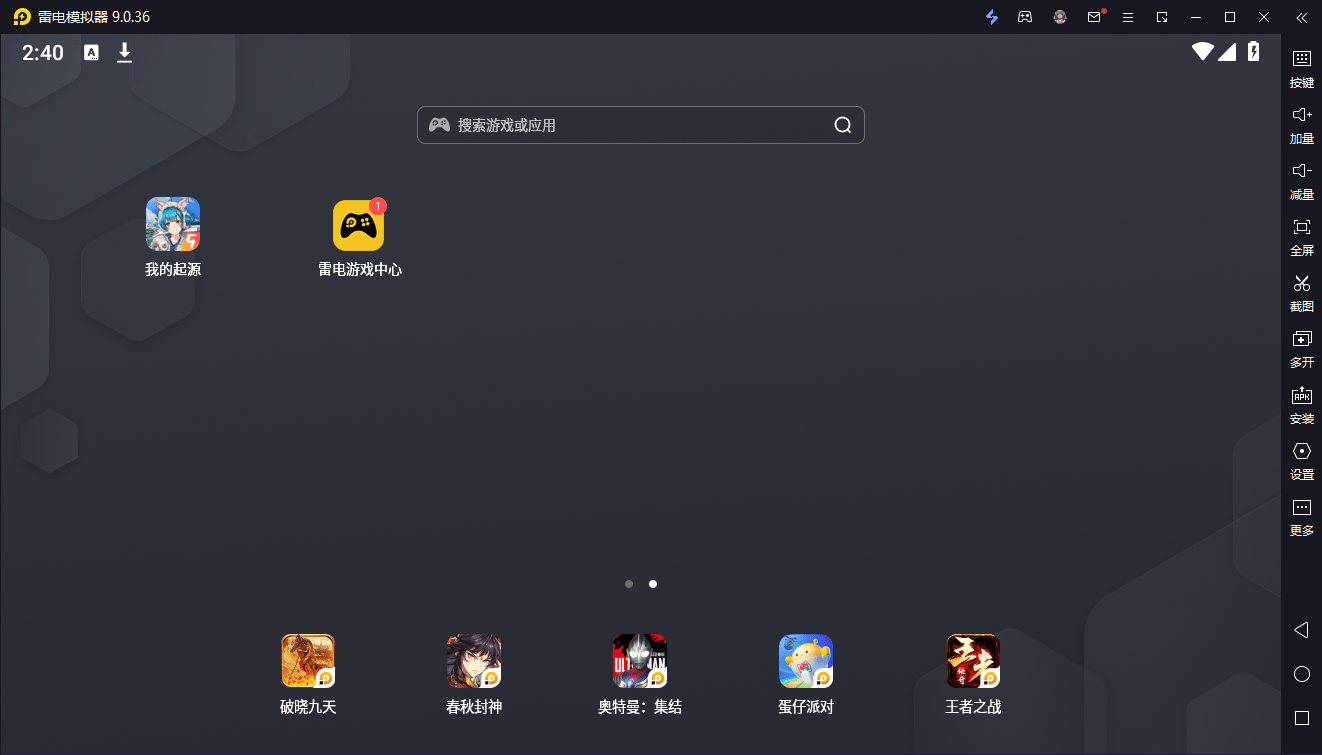Screen dimensions: 1322x755
Task: Launch the 春秋封神 game
Action: tap(474, 661)
